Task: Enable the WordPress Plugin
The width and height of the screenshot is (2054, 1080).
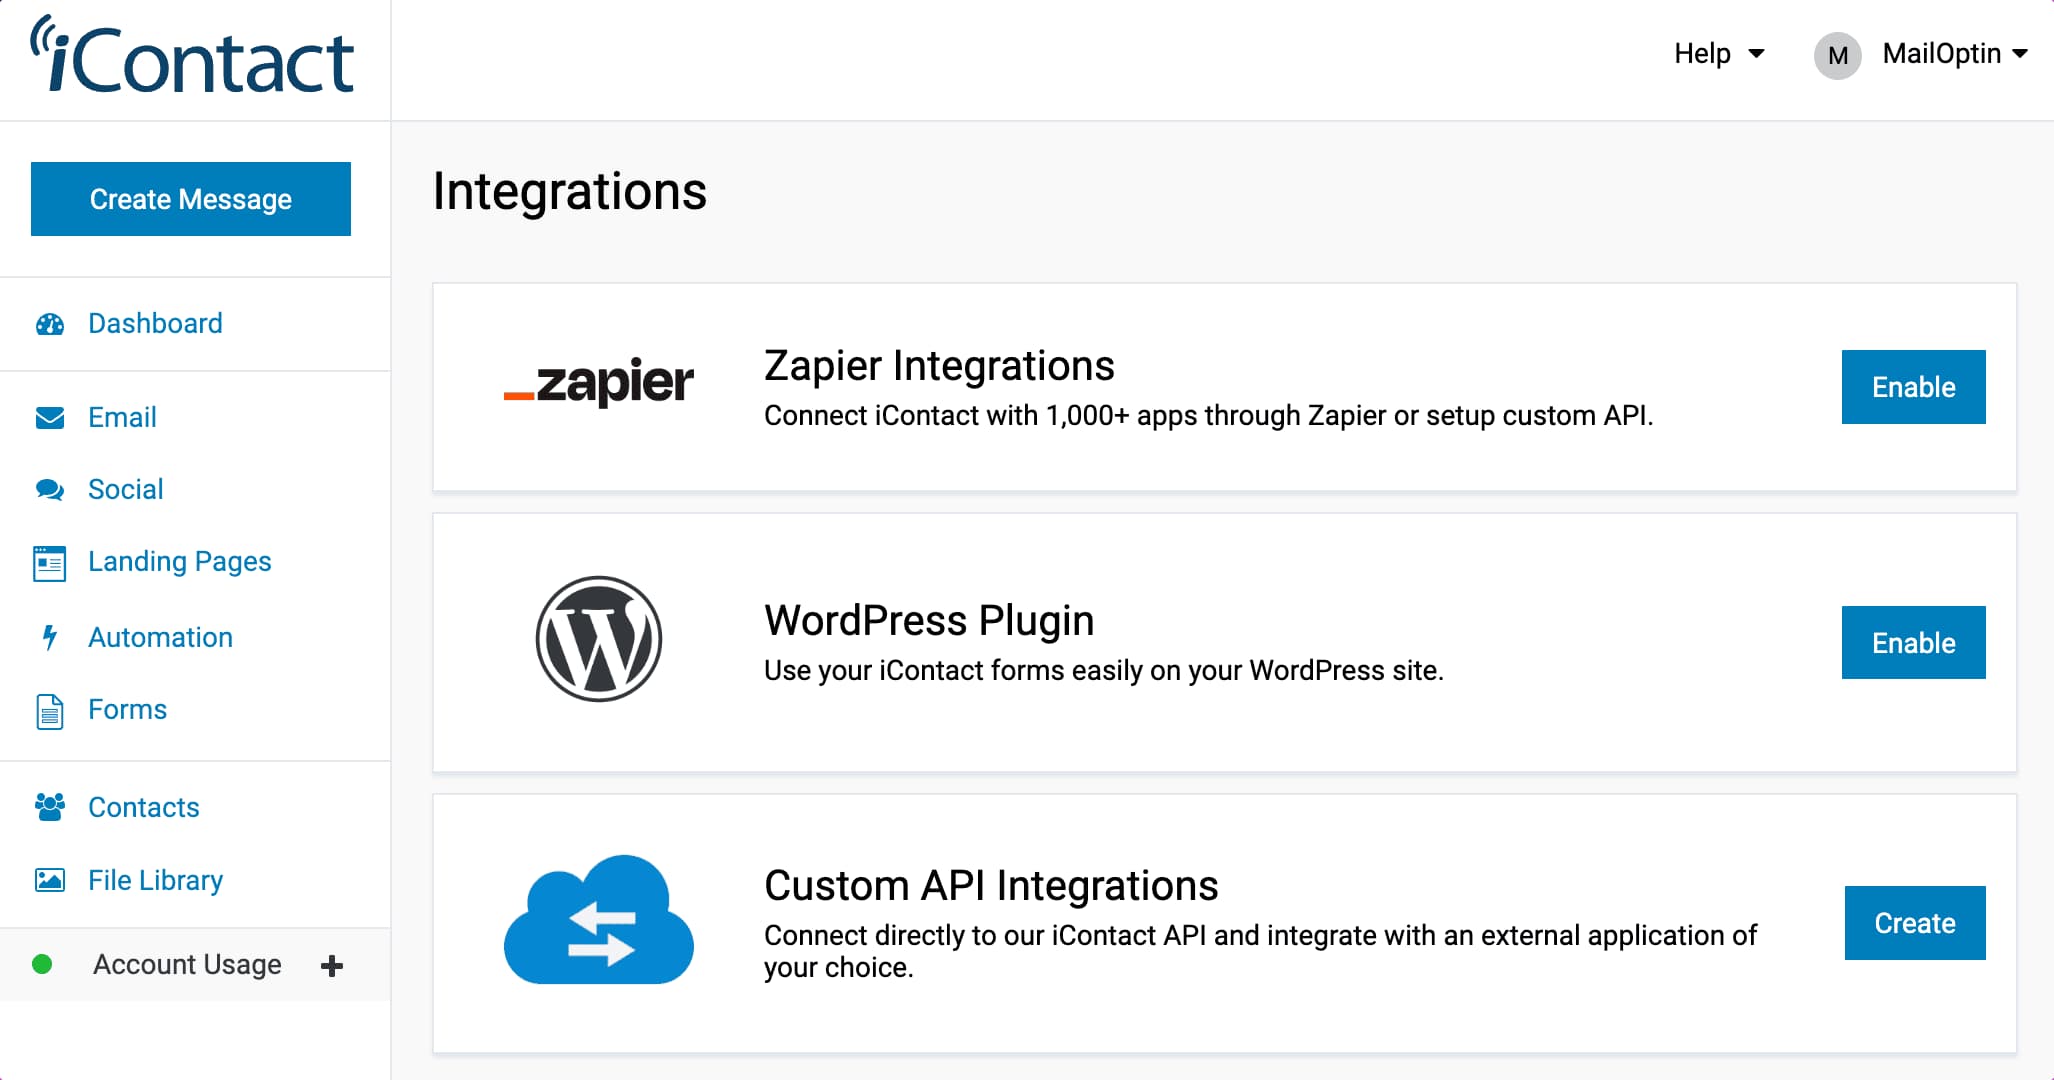Action: [1913, 642]
